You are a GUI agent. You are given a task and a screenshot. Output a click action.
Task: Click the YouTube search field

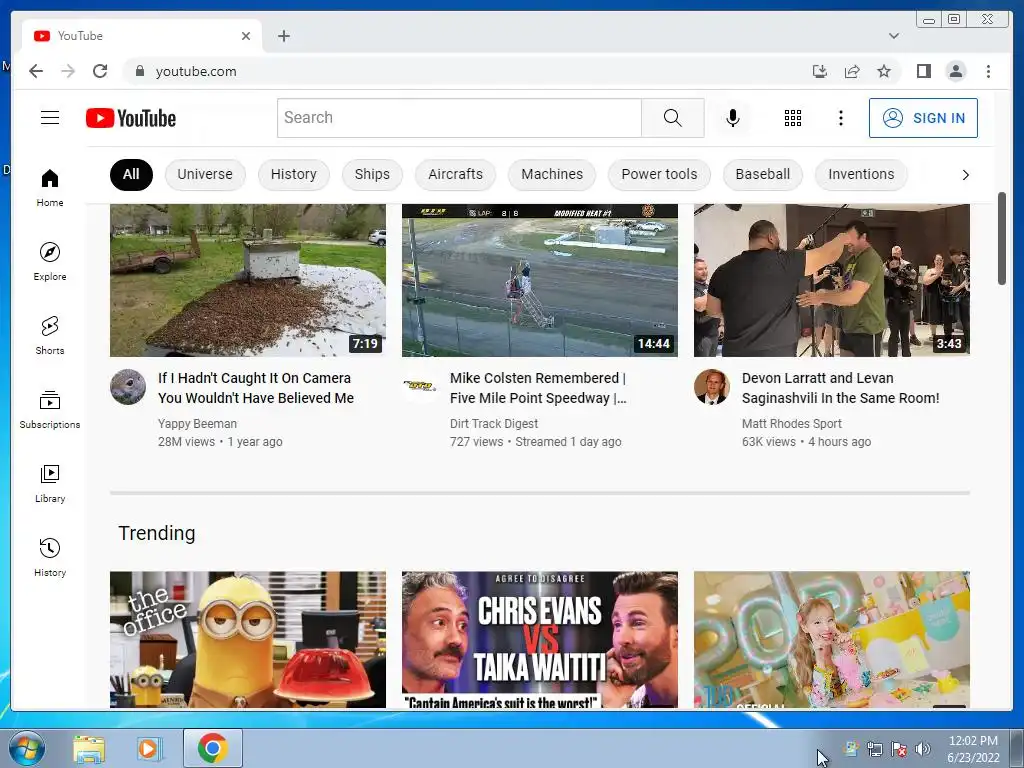(x=459, y=118)
